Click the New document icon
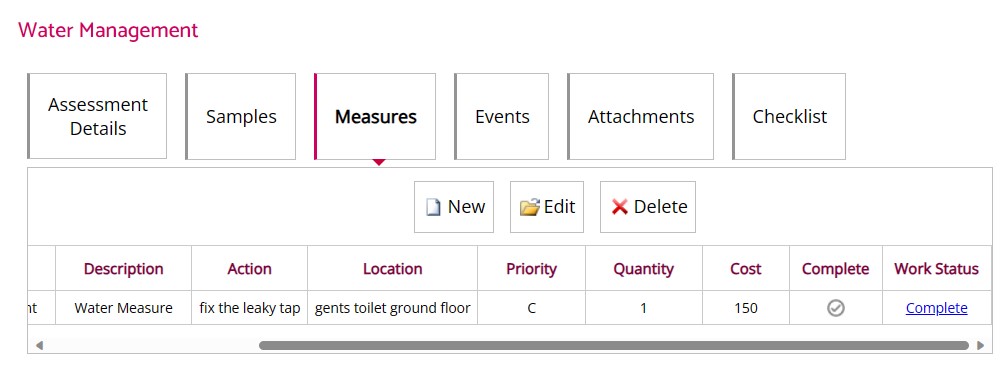 [x=433, y=207]
